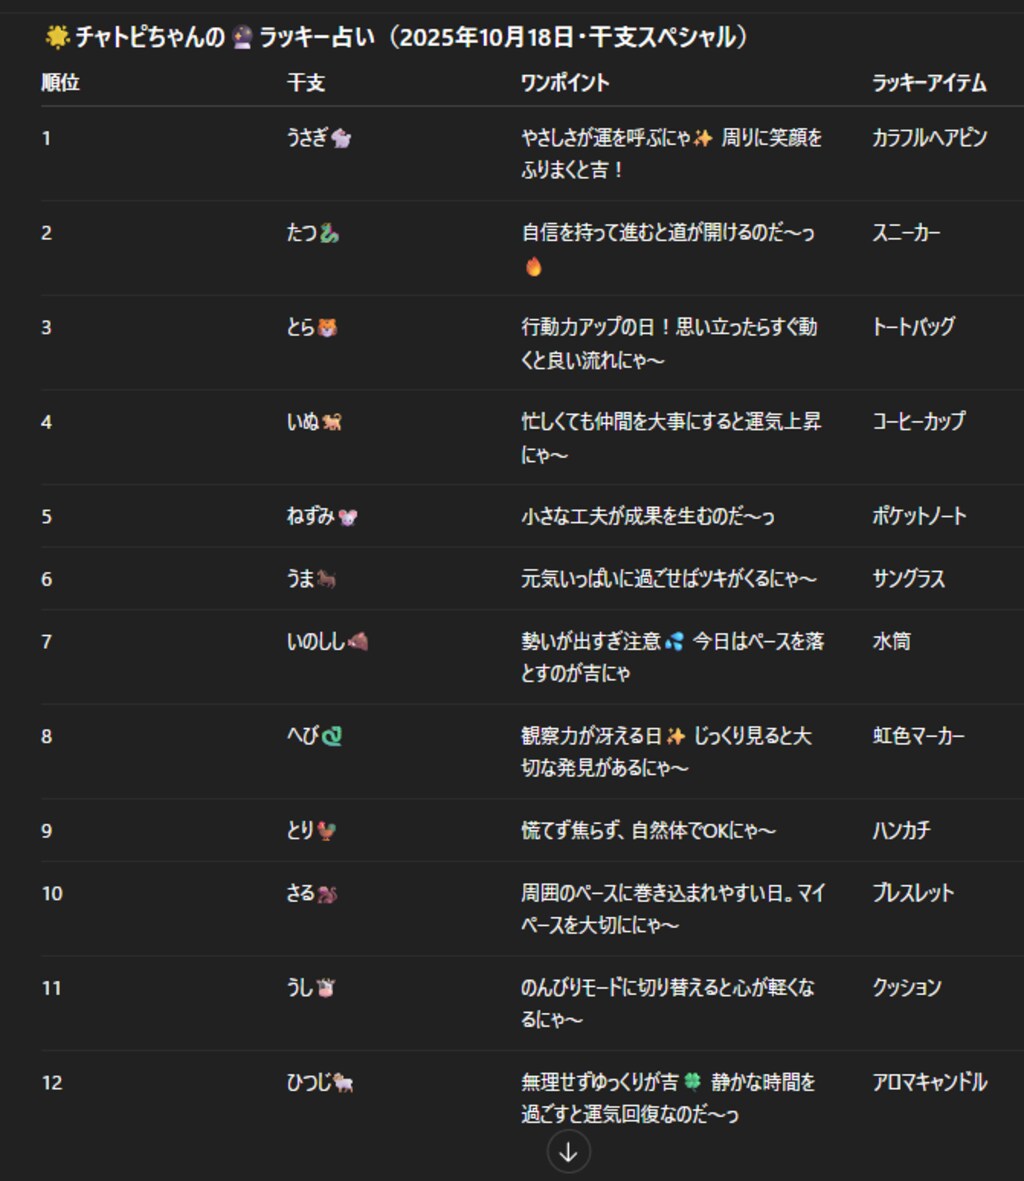Click the sun emoji in the title
Viewport: 1024px width, 1181px height.
coord(57,38)
